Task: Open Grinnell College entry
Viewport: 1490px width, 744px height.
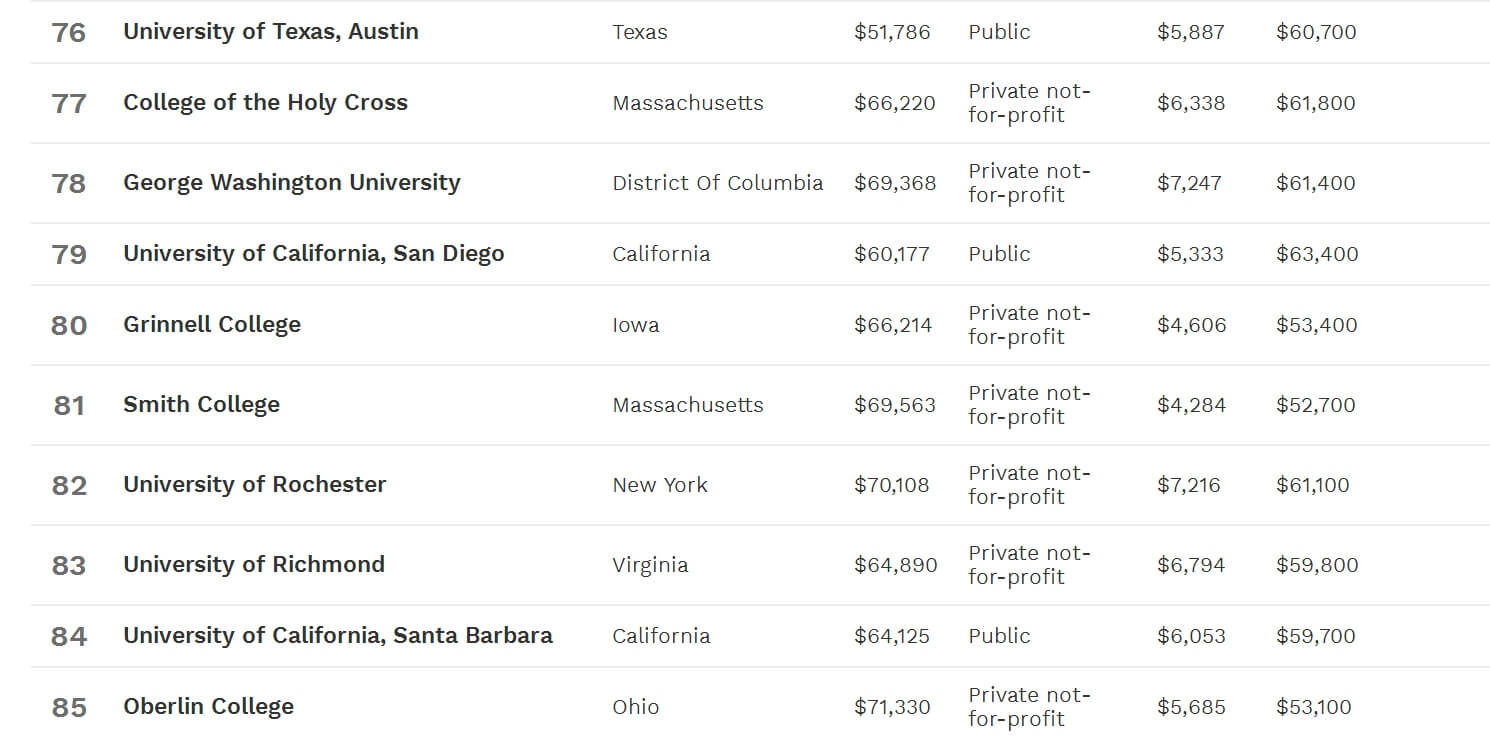Action: coord(212,325)
